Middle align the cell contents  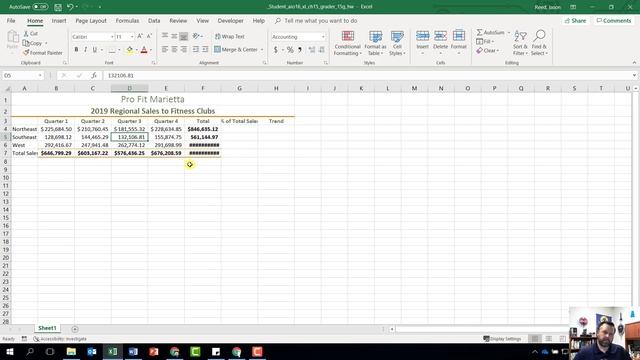pos(174,36)
